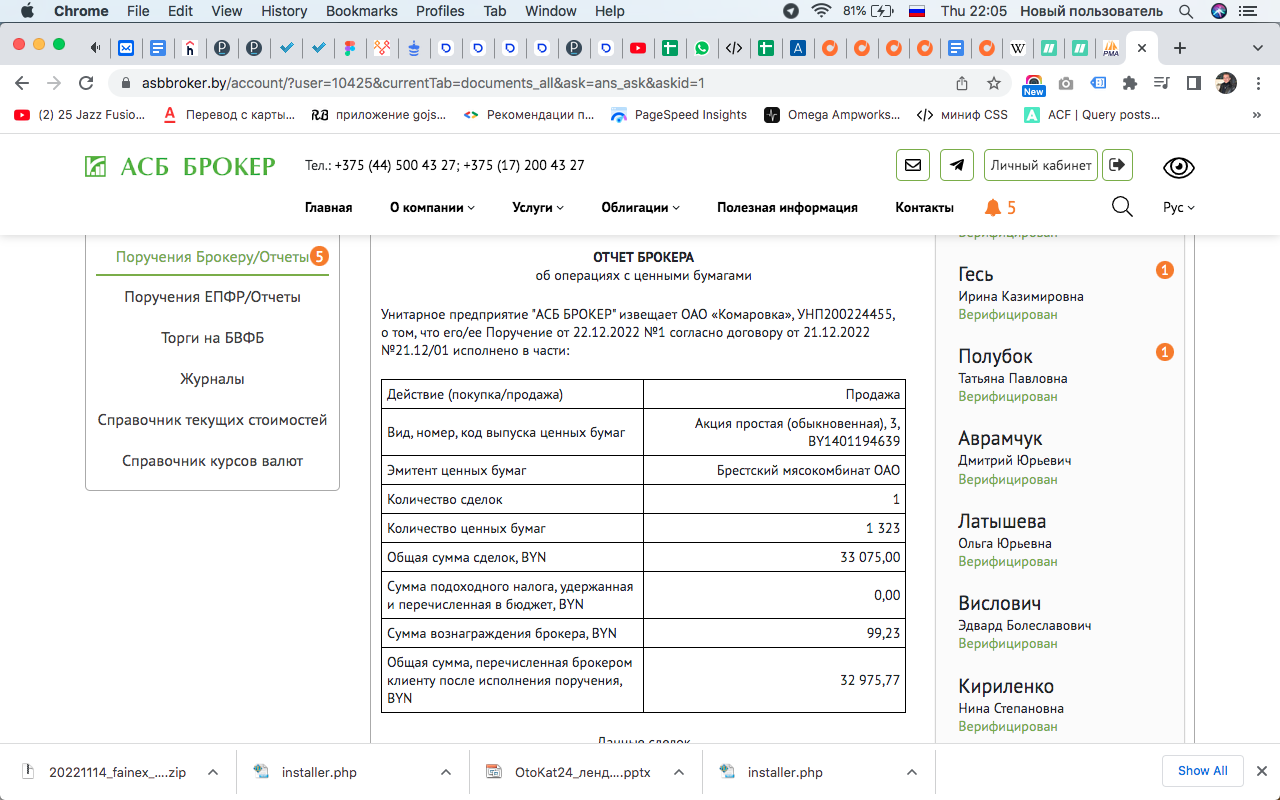1280x800 pixels.
Task: Close the downloads bar
Action: click(x=1262, y=771)
